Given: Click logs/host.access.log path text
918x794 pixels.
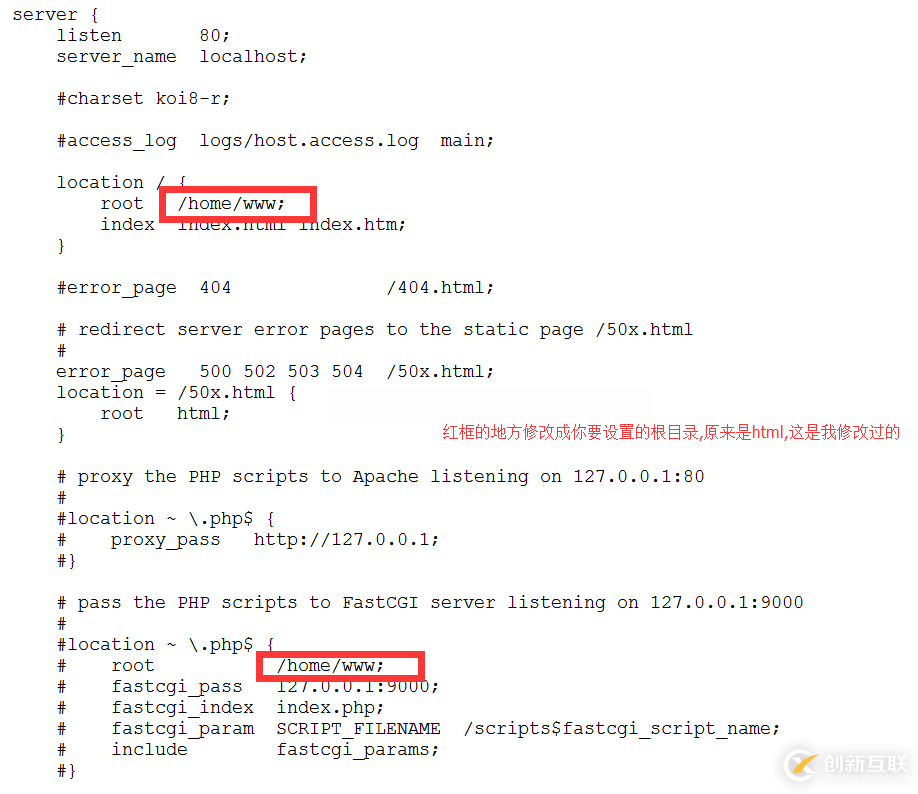Looking at the screenshot, I should coord(309,141).
